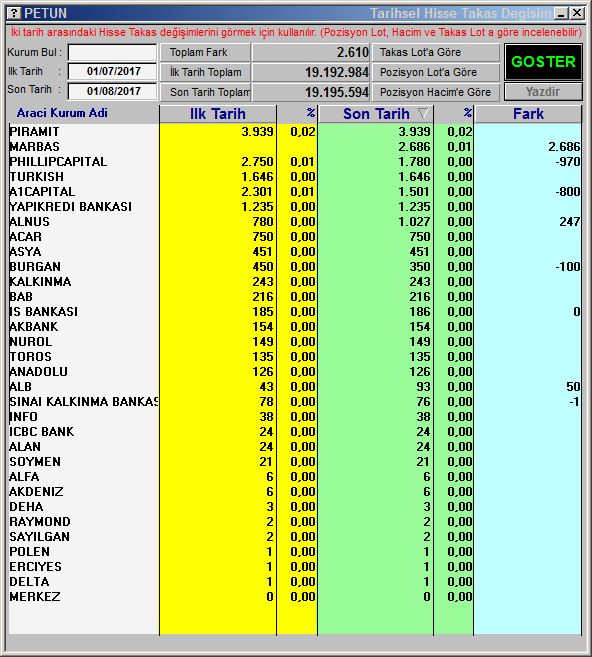Click the Son Tarih Toplam label button
592x657 pixels.
coord(205,92)
